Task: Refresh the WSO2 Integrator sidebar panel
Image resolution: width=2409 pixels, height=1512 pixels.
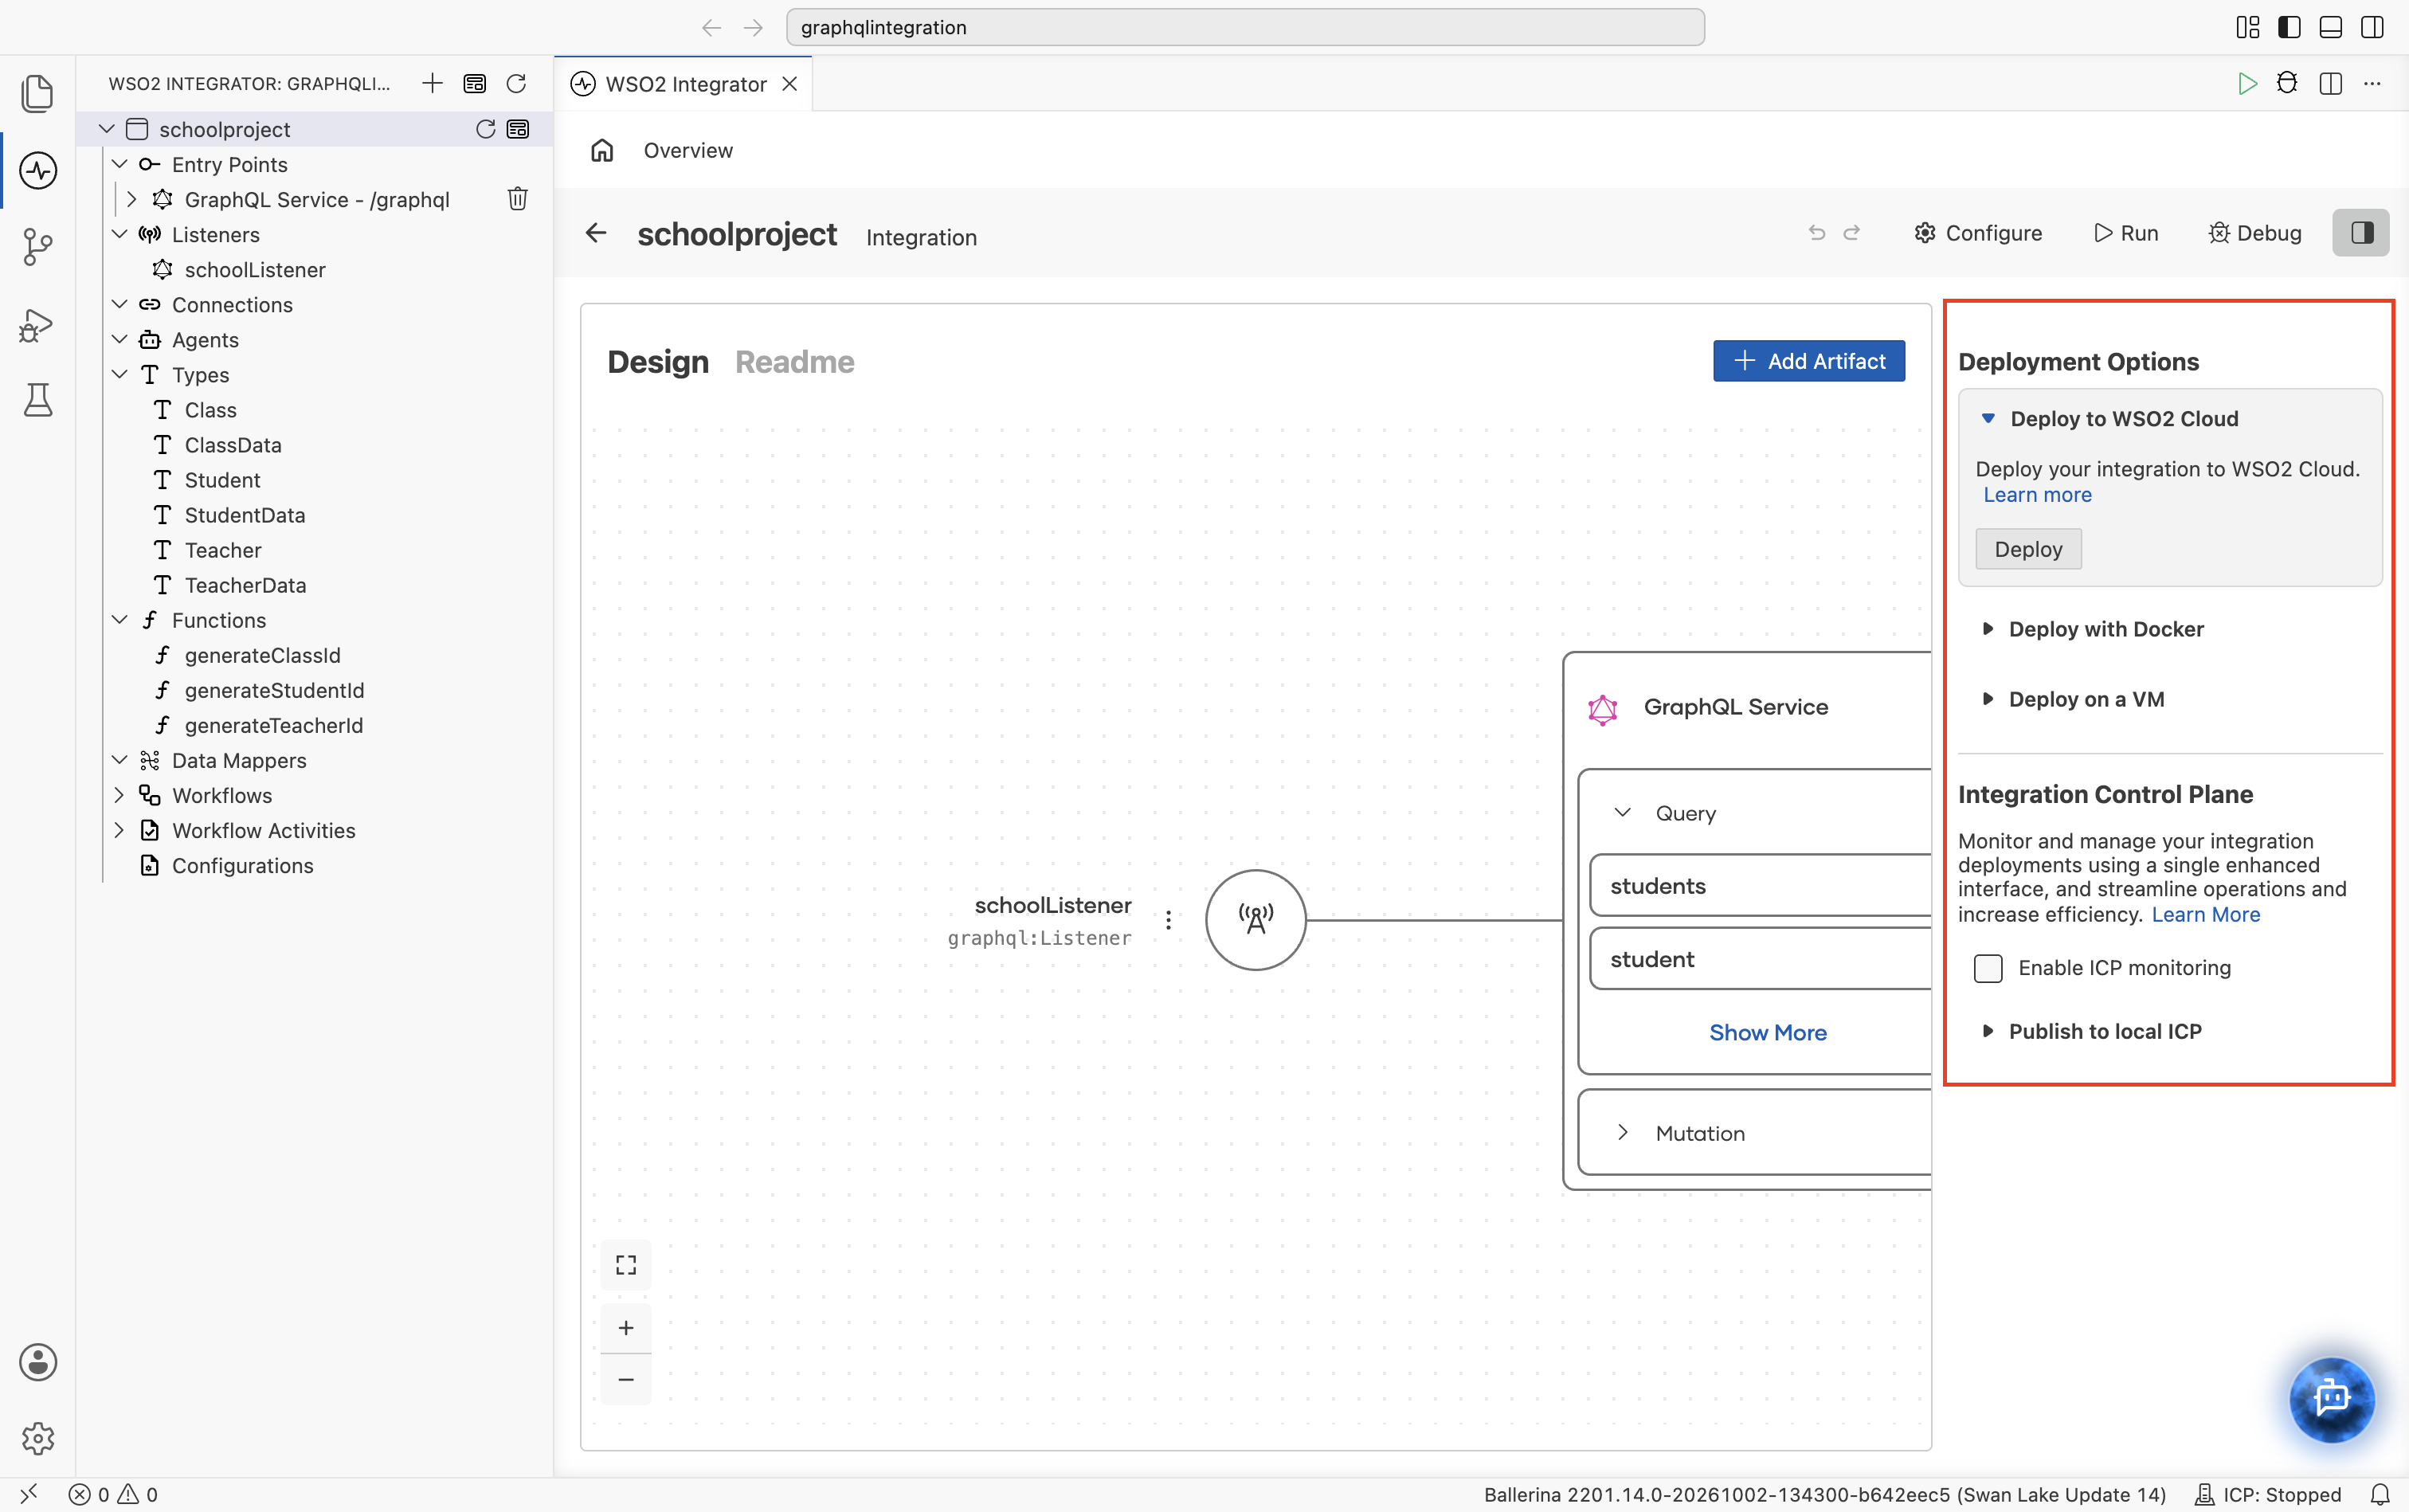Action: click(516, 84)
